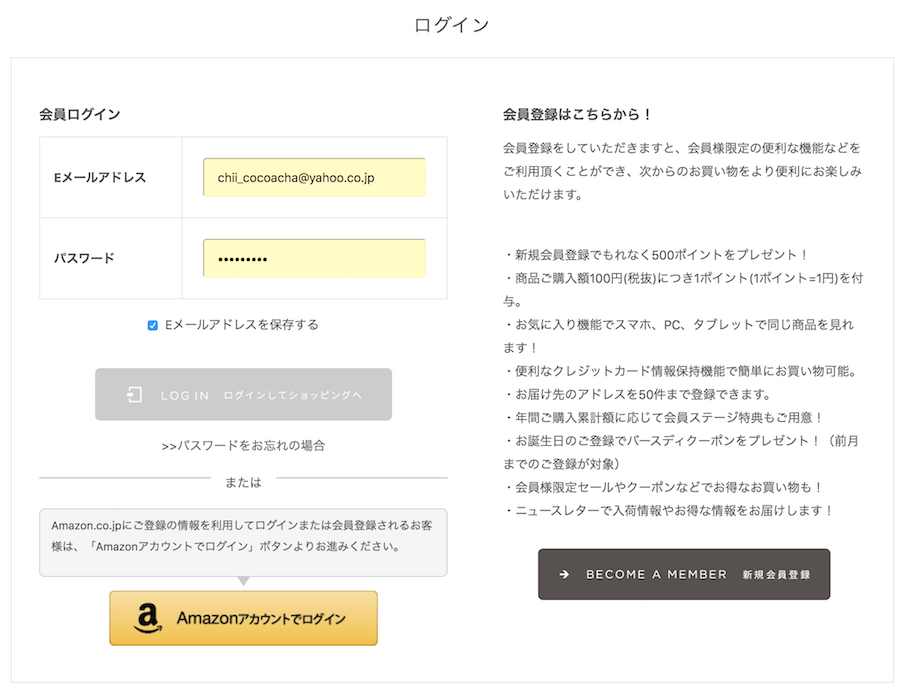
Task: Click the または divider text
Action: pyautogui.click(x=243, y=482)
